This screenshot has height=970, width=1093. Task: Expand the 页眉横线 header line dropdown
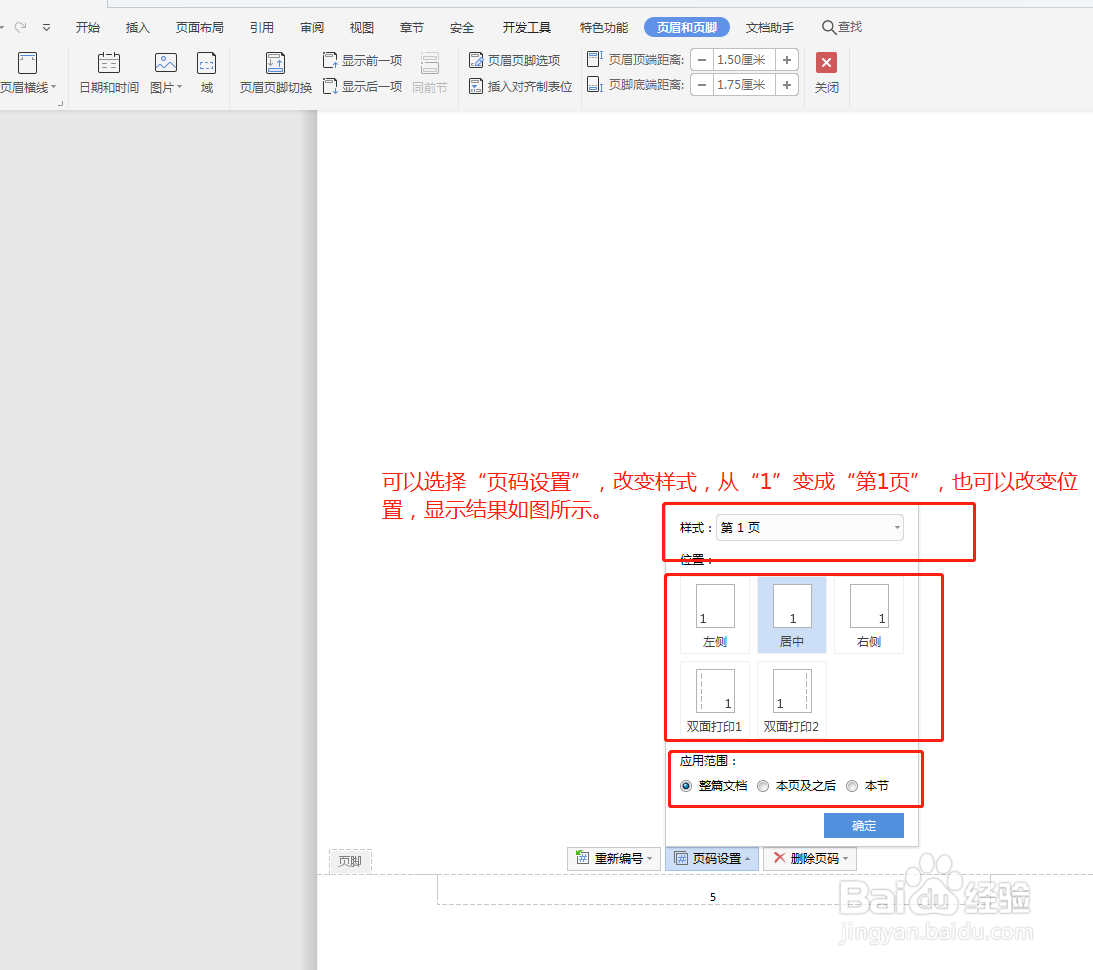click(x=55, y=86)
